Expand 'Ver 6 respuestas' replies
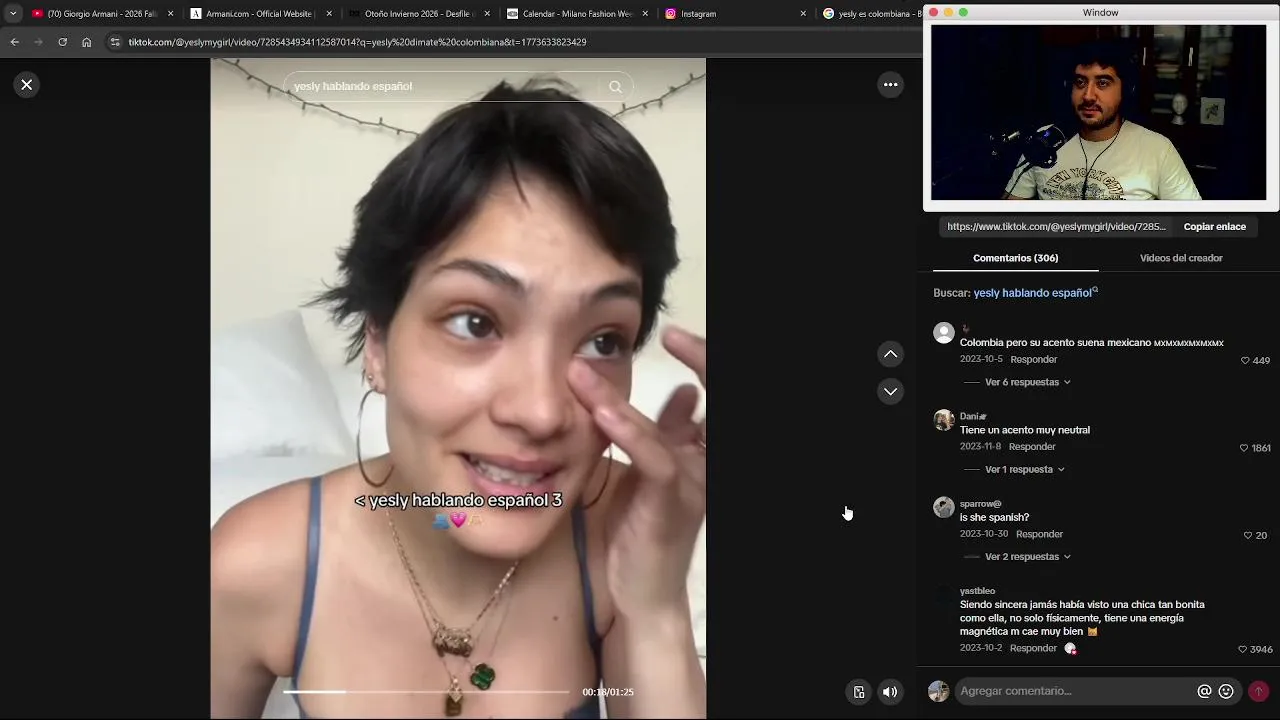 (1027, 382)
